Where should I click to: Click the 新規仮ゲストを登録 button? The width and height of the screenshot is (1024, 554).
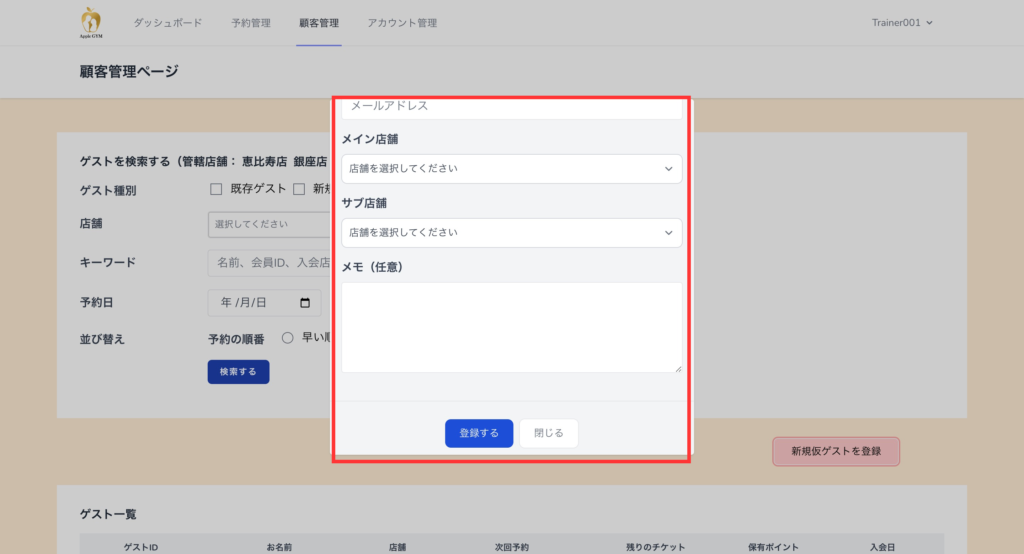(835, 451)
